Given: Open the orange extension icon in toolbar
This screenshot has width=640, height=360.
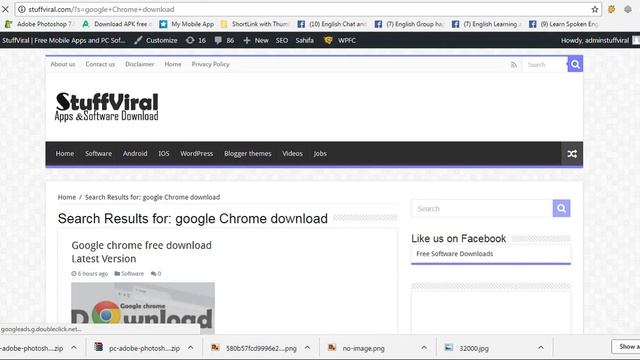Looking at the screenshot, I should 611,9.
